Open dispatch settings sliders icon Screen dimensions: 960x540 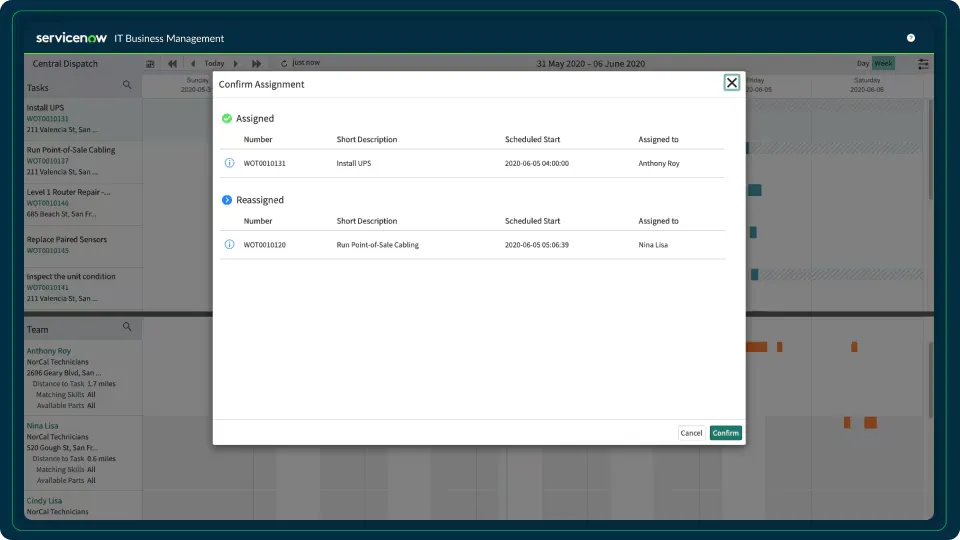pyautogui.click(x=923, y=64)
